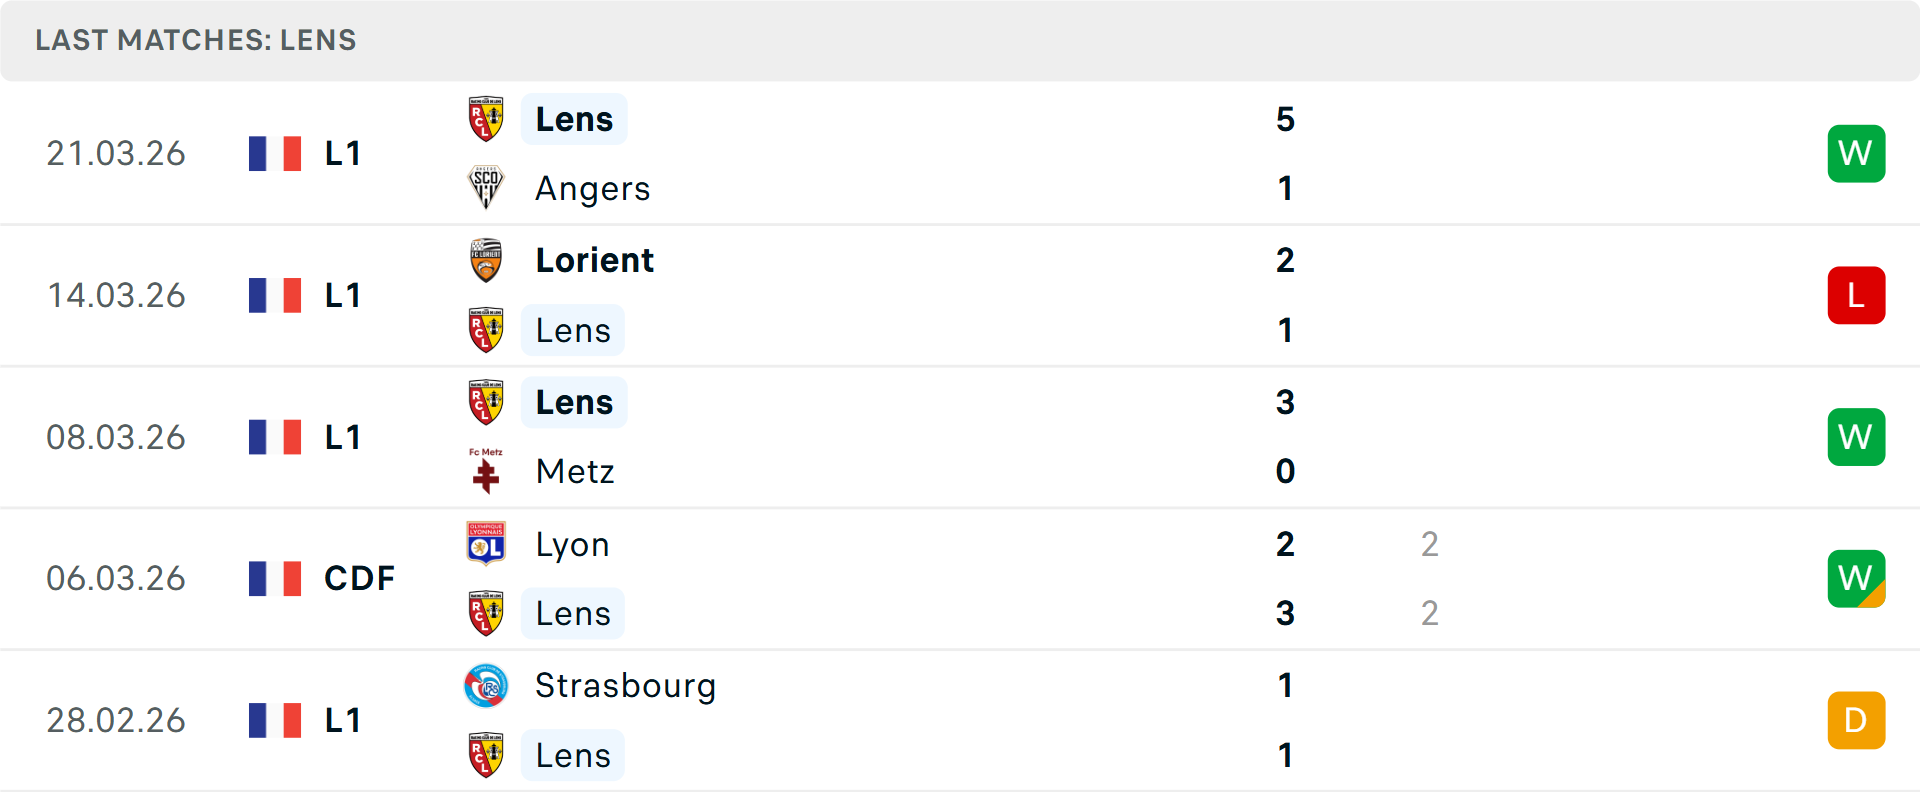Image resolution: width=1920 pixels, height=792 pixels.
Task: Click the CDF competition label
Action: (x=359, y=578)
